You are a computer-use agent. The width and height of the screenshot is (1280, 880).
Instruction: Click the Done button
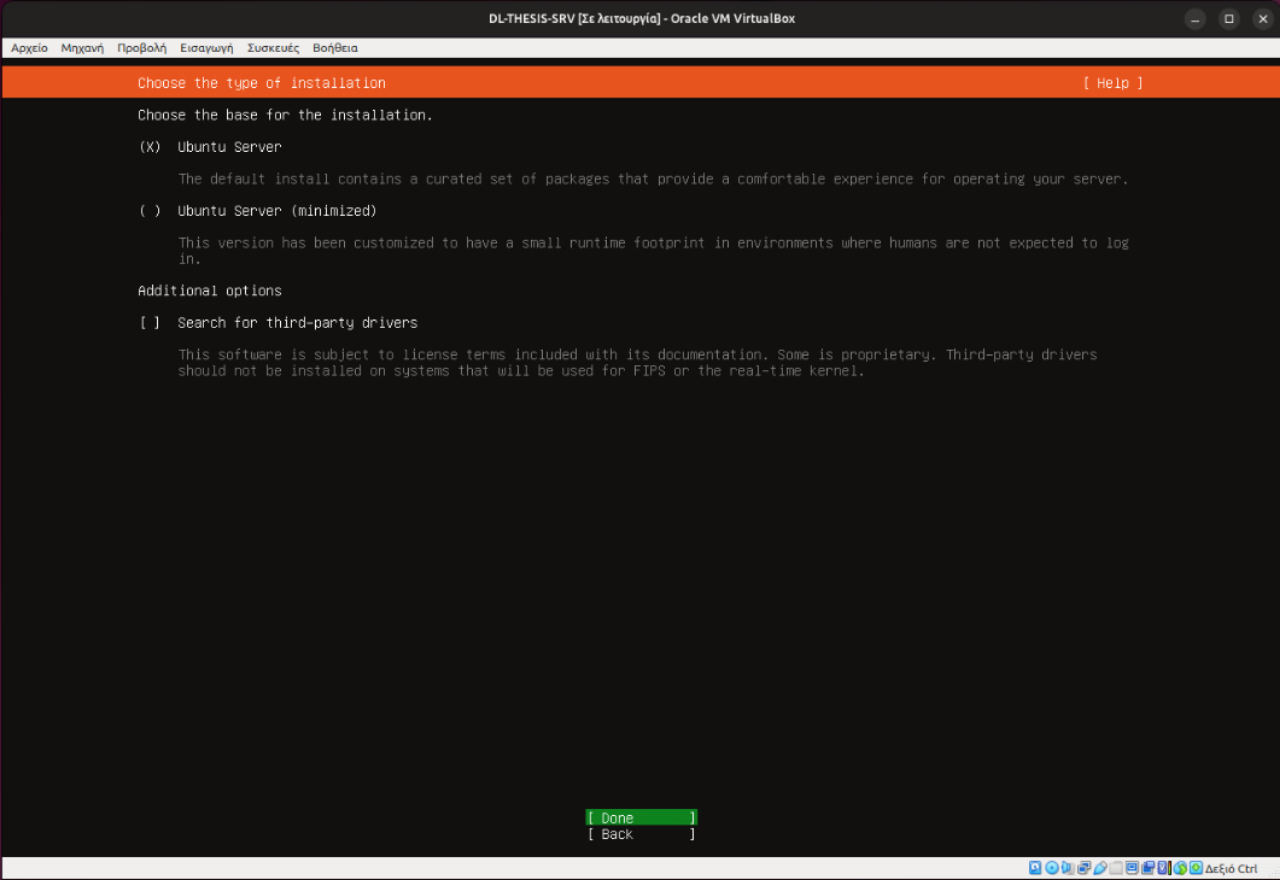click(x=641, y=818)
